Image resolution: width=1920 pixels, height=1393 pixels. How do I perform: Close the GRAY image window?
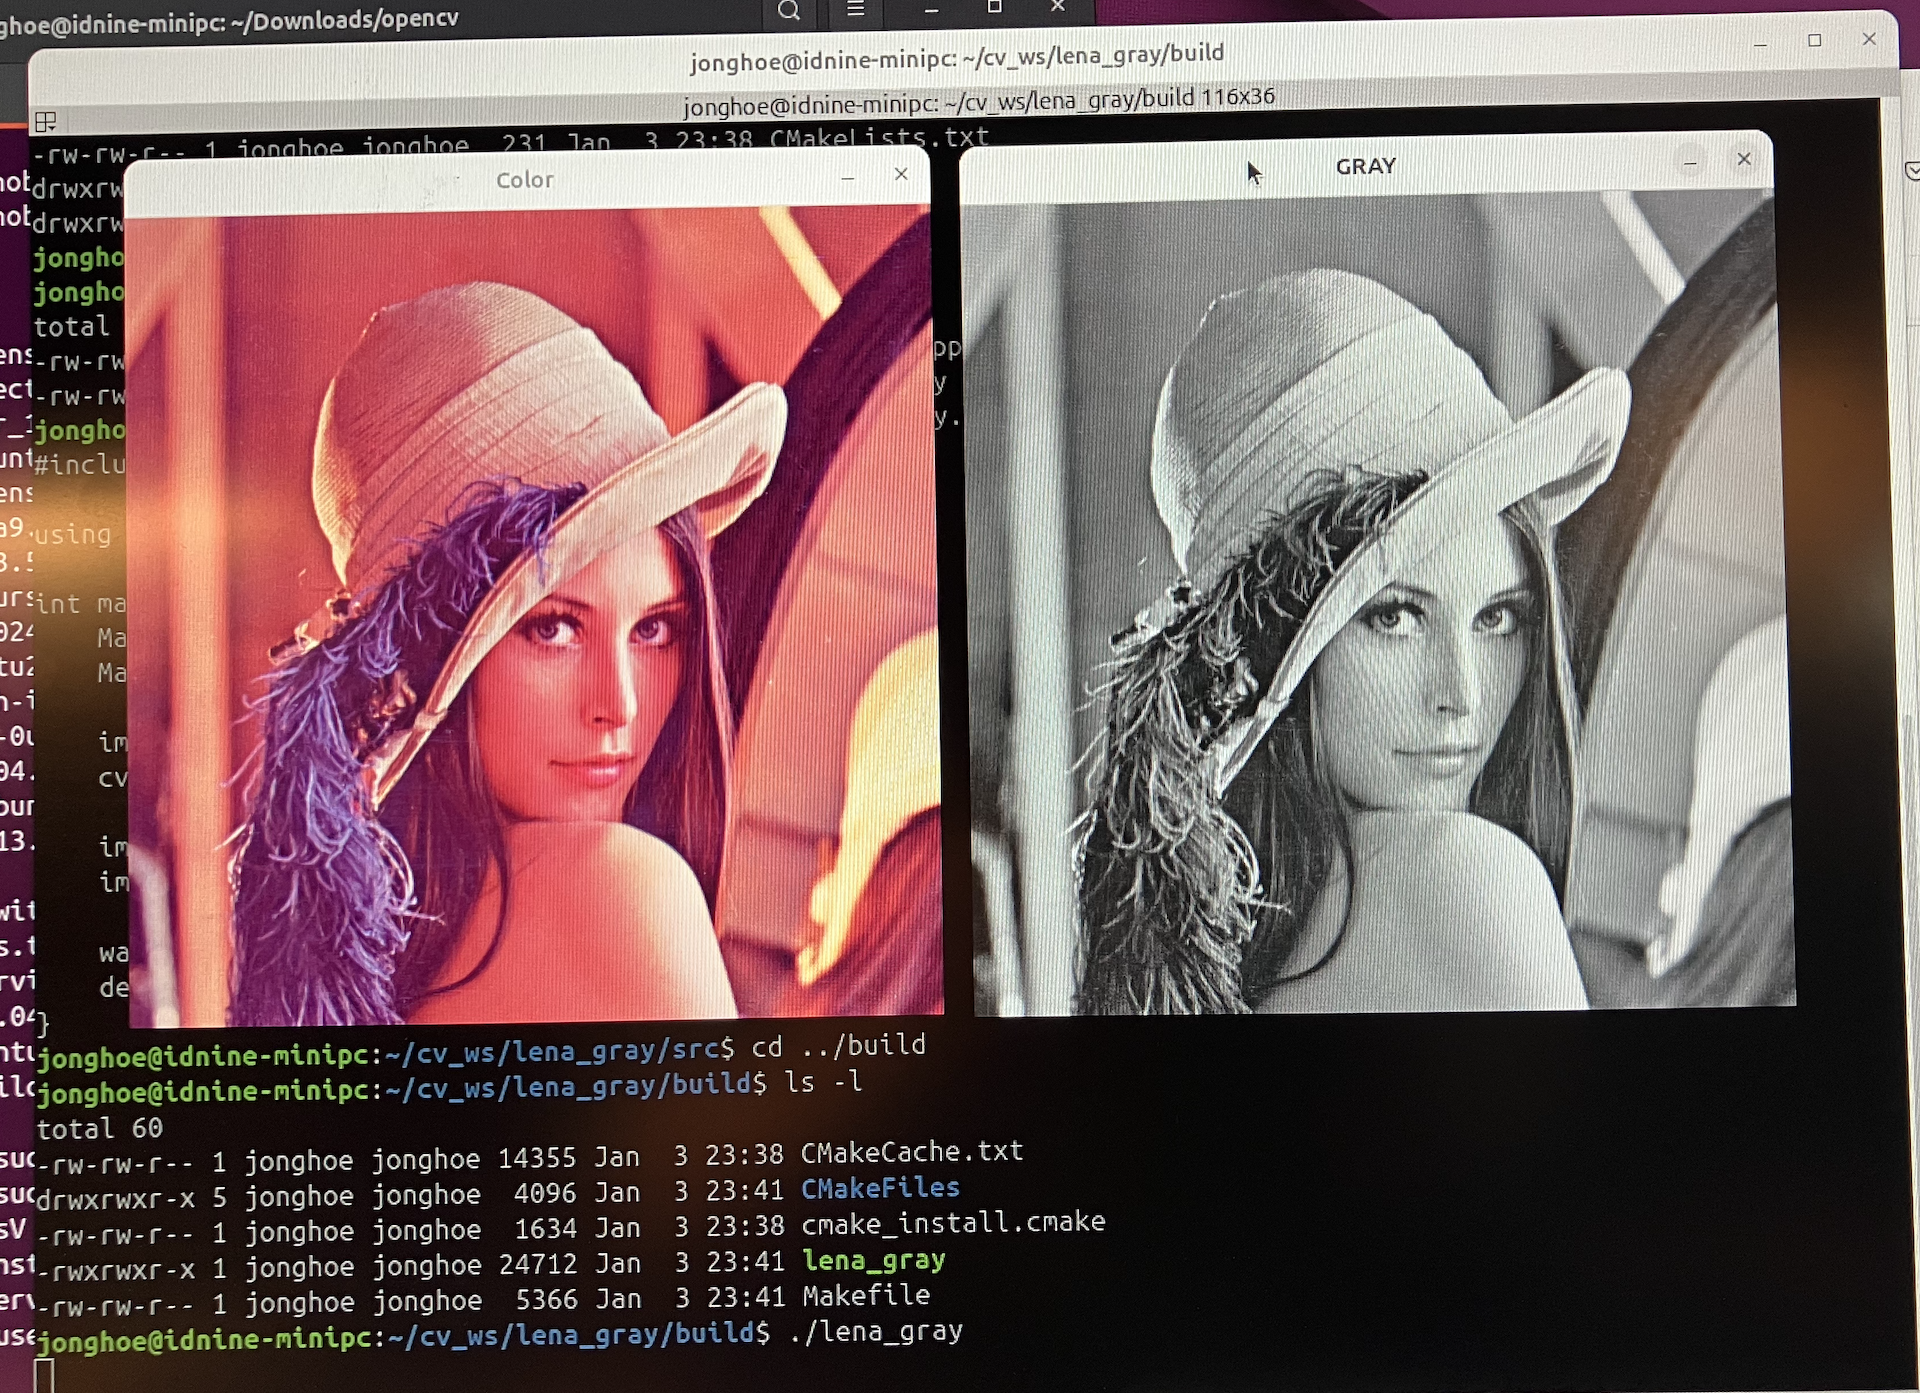click(x=1744, y=159)
